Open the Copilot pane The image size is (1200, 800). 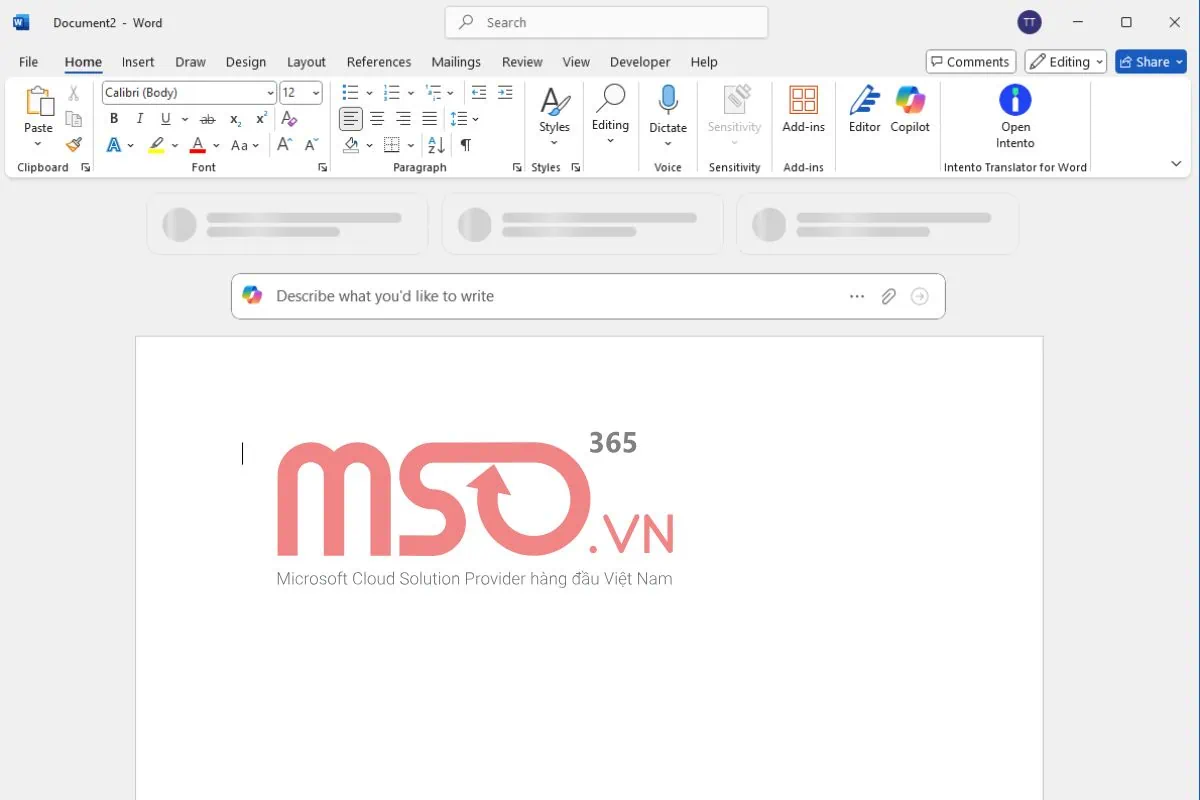pos(910,110)
